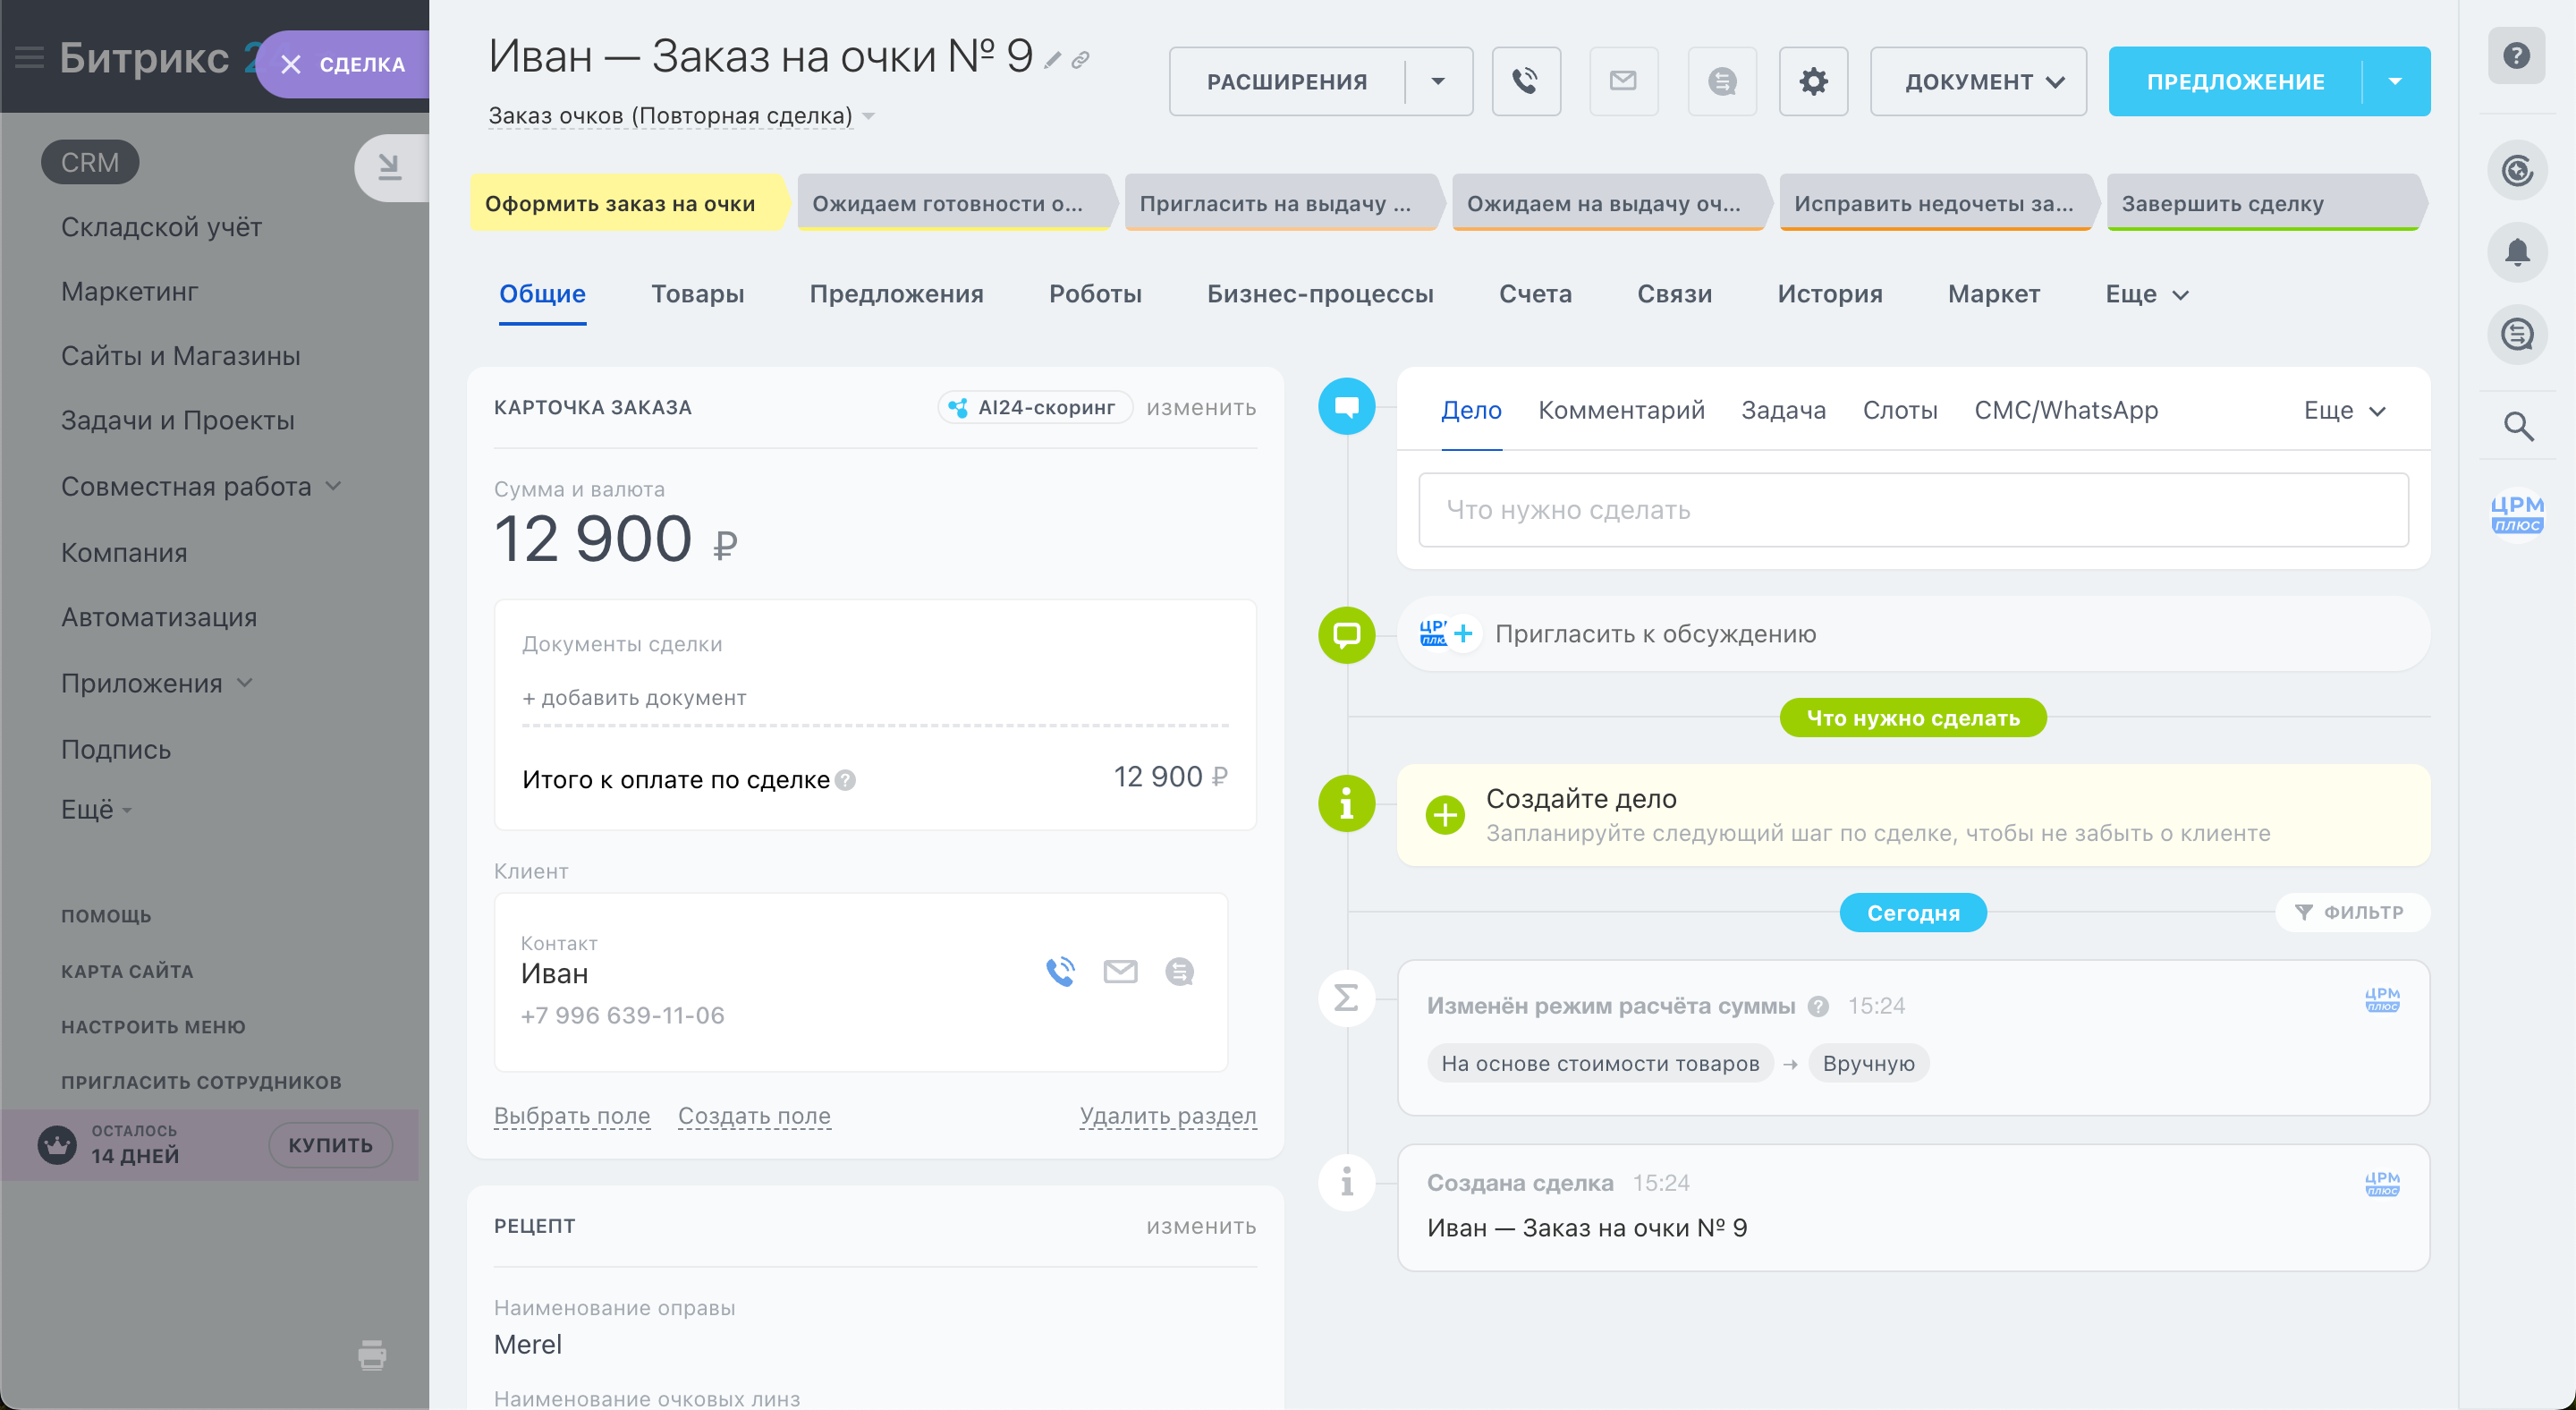Edit the deal title with the pencil icon
The width and height of the screenshot is (2576, 1410).
click(x=1052, y=61)
